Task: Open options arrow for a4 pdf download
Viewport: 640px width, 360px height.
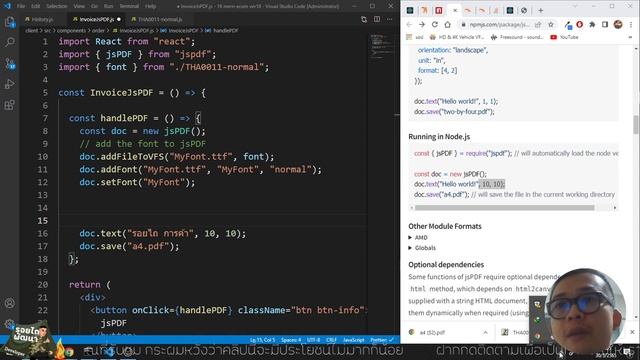Action: point(485,332)
